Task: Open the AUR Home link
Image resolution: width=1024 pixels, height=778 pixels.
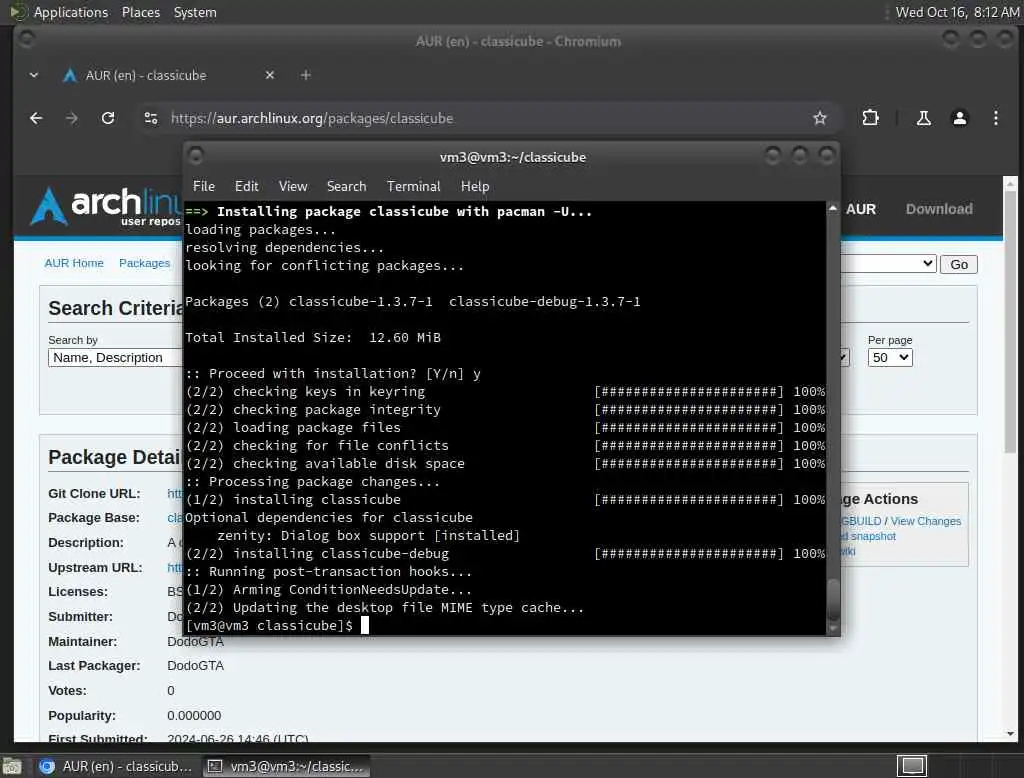Action: (74, 263)
